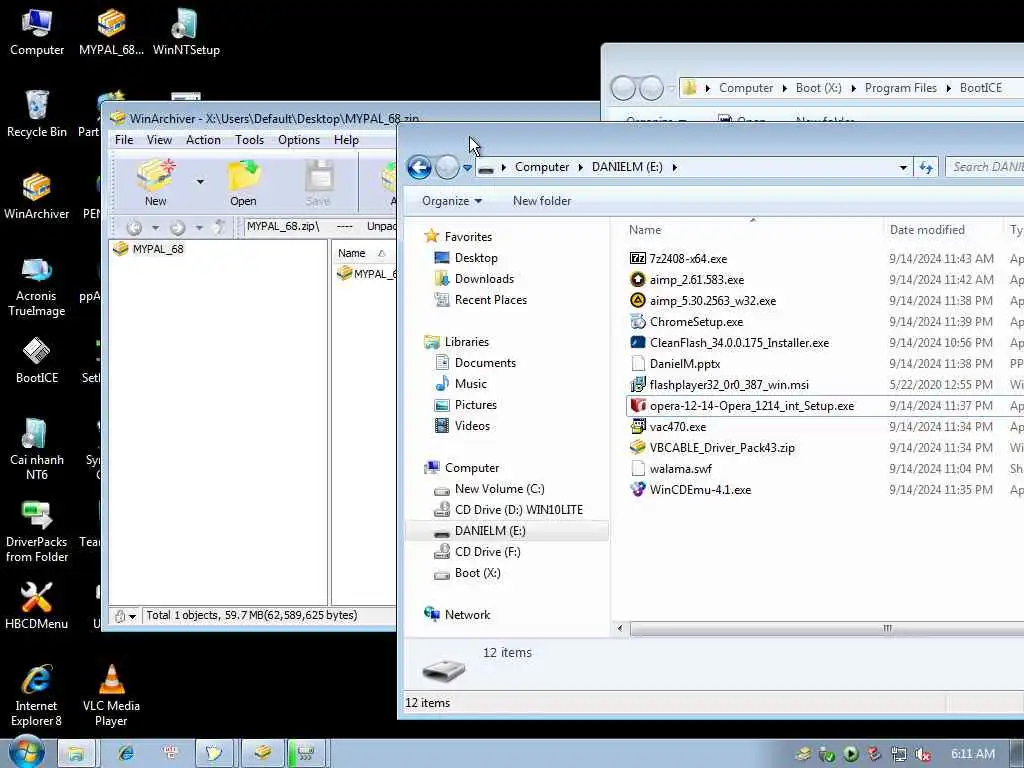1024x768 pixels.
Task: Select Boot (X:) in navigation pane
Action: point(477,573)
